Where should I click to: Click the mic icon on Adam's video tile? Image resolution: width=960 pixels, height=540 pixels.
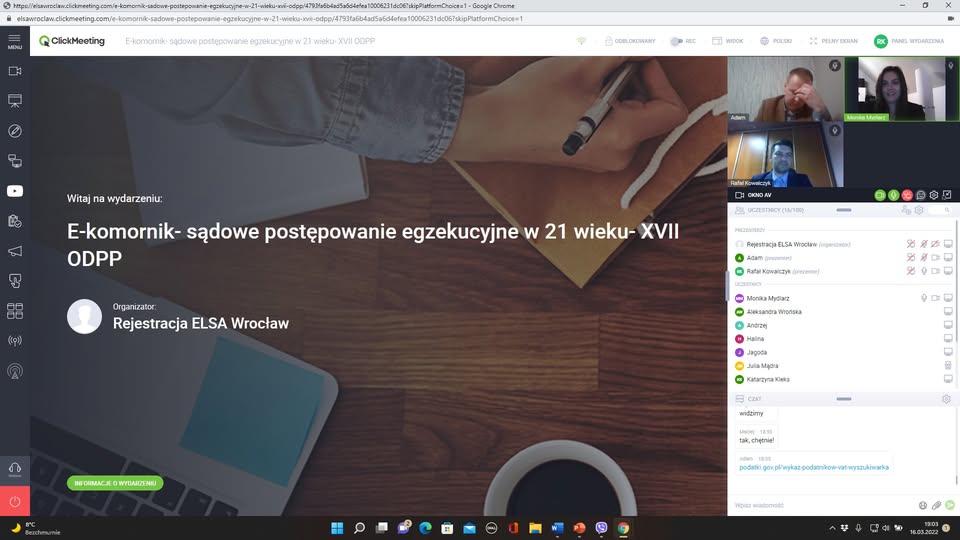(x=834, y=66)
